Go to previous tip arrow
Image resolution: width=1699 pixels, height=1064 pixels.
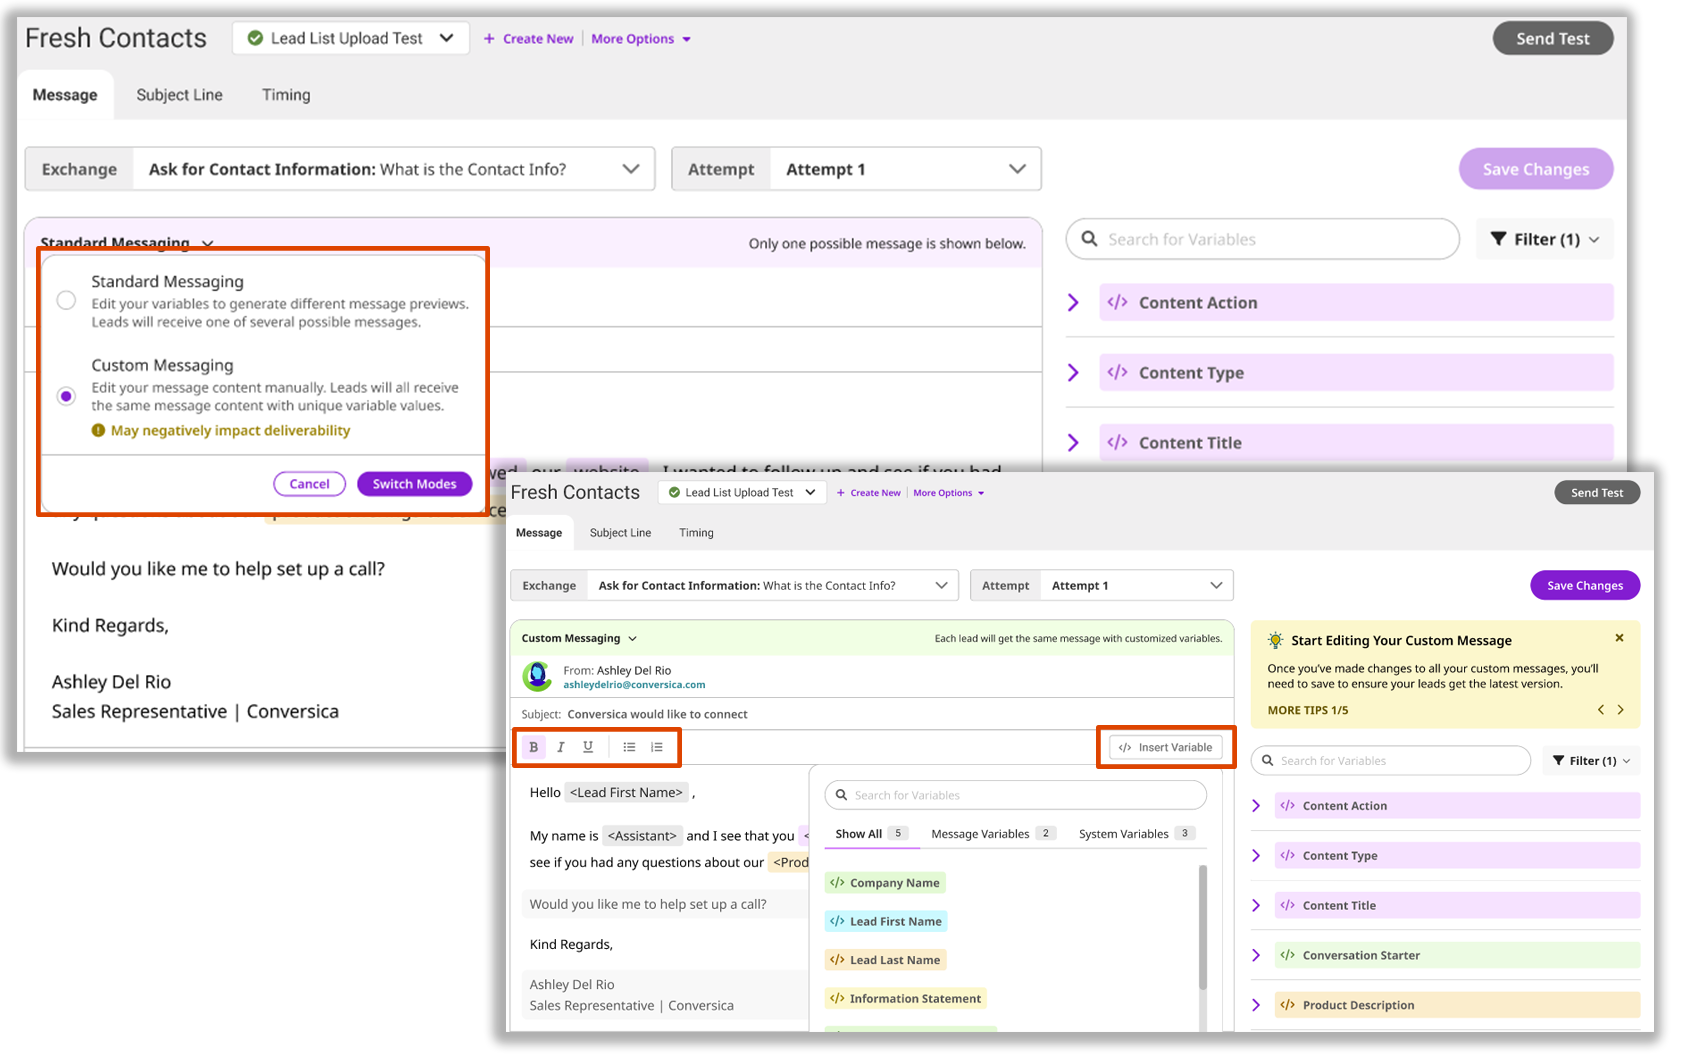(1601, 710)
